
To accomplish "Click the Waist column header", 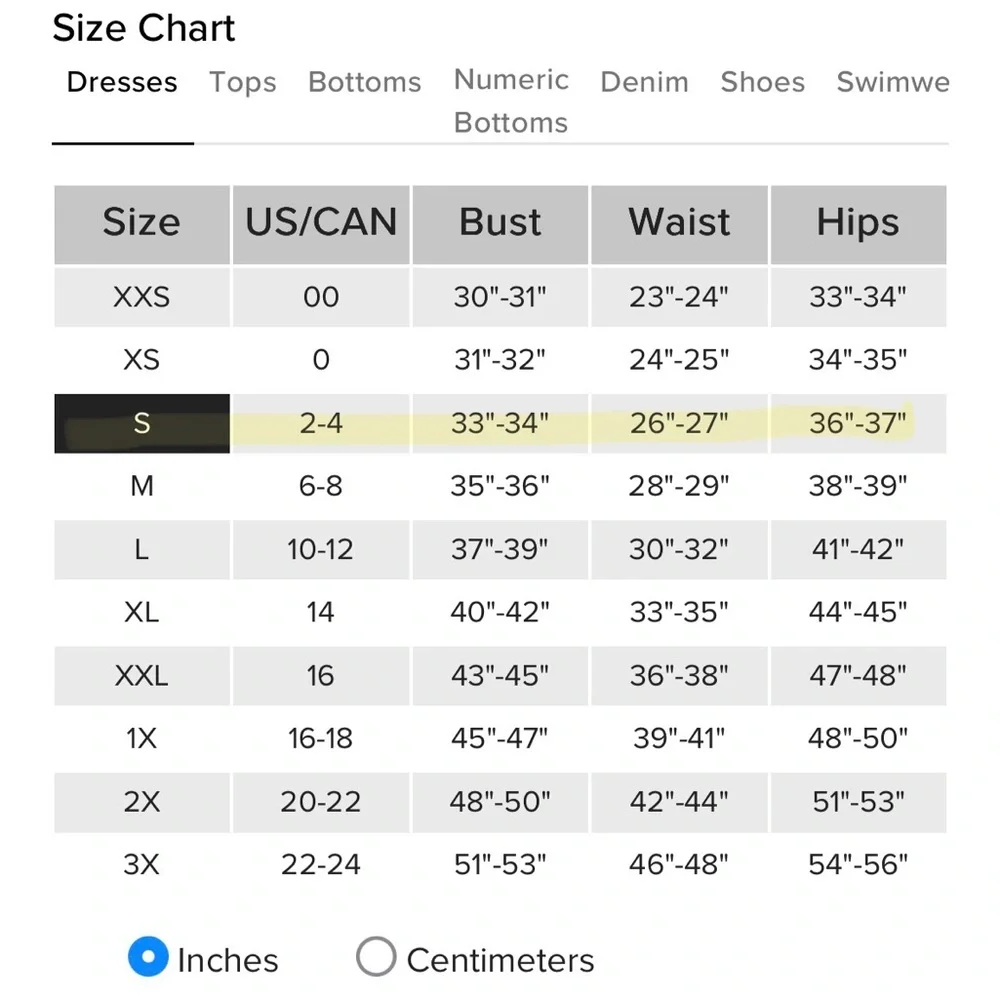I will 679,223.
